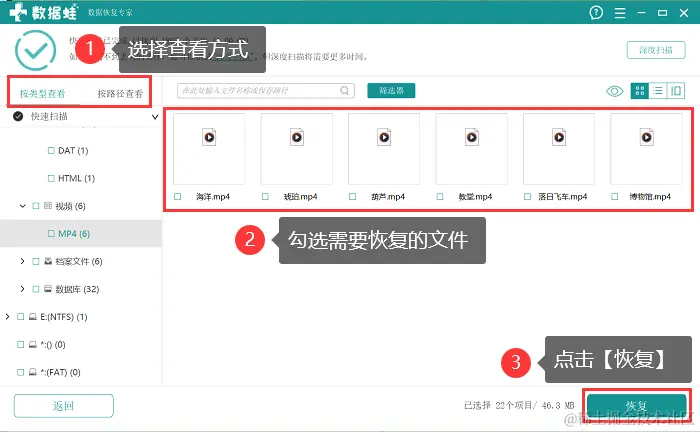Open the 筛选器 filter button
This screenshot has height=432, width=700.
(391, 91)
